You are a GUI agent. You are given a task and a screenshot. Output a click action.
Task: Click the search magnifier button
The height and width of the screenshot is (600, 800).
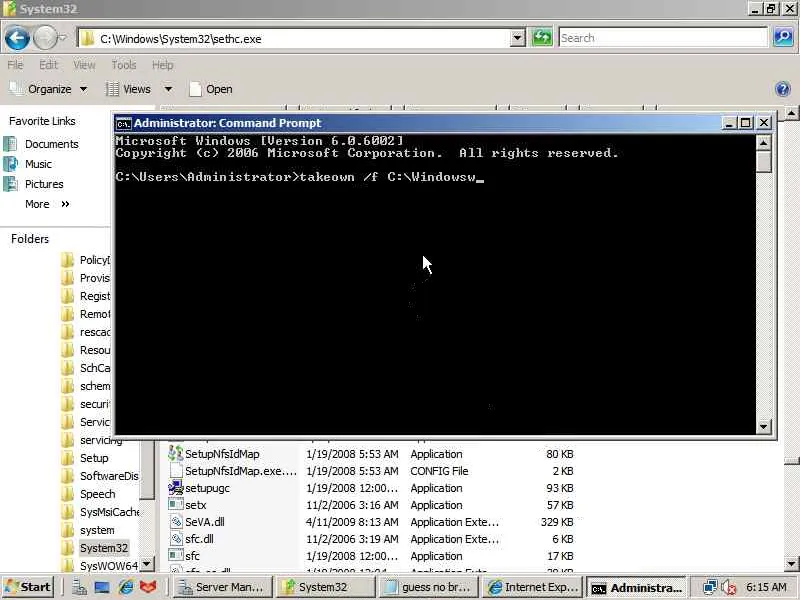pyautogui.click(x=783, y=38)
